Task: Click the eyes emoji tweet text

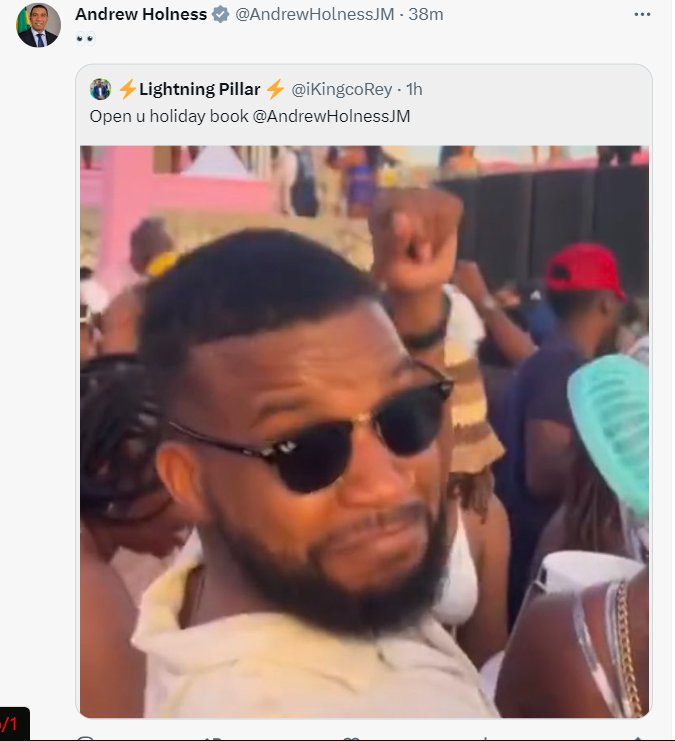Action: tap(86, 39)
